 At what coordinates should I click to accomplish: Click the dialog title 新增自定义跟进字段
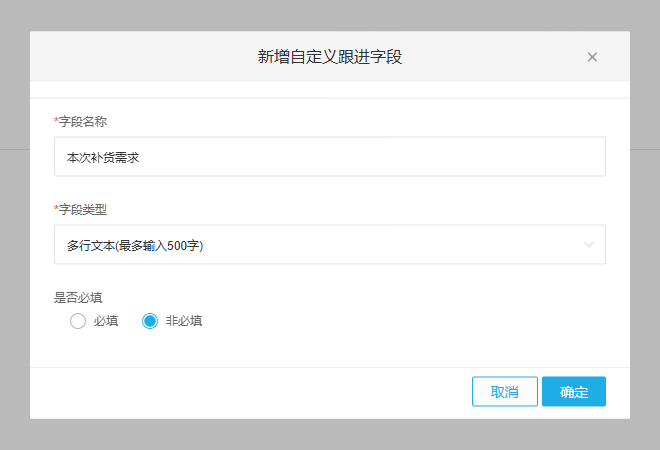click(x=330, y=56)
